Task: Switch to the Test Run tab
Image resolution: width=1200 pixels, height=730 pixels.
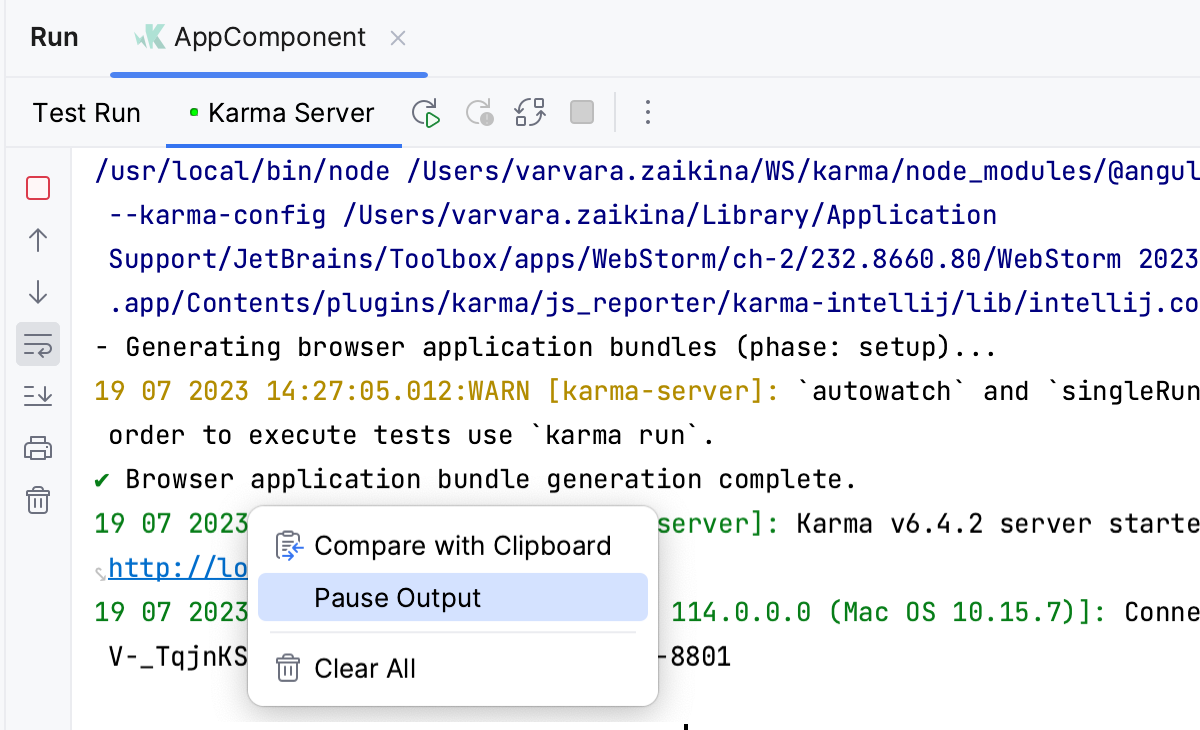Action: [x=87, y=113]
